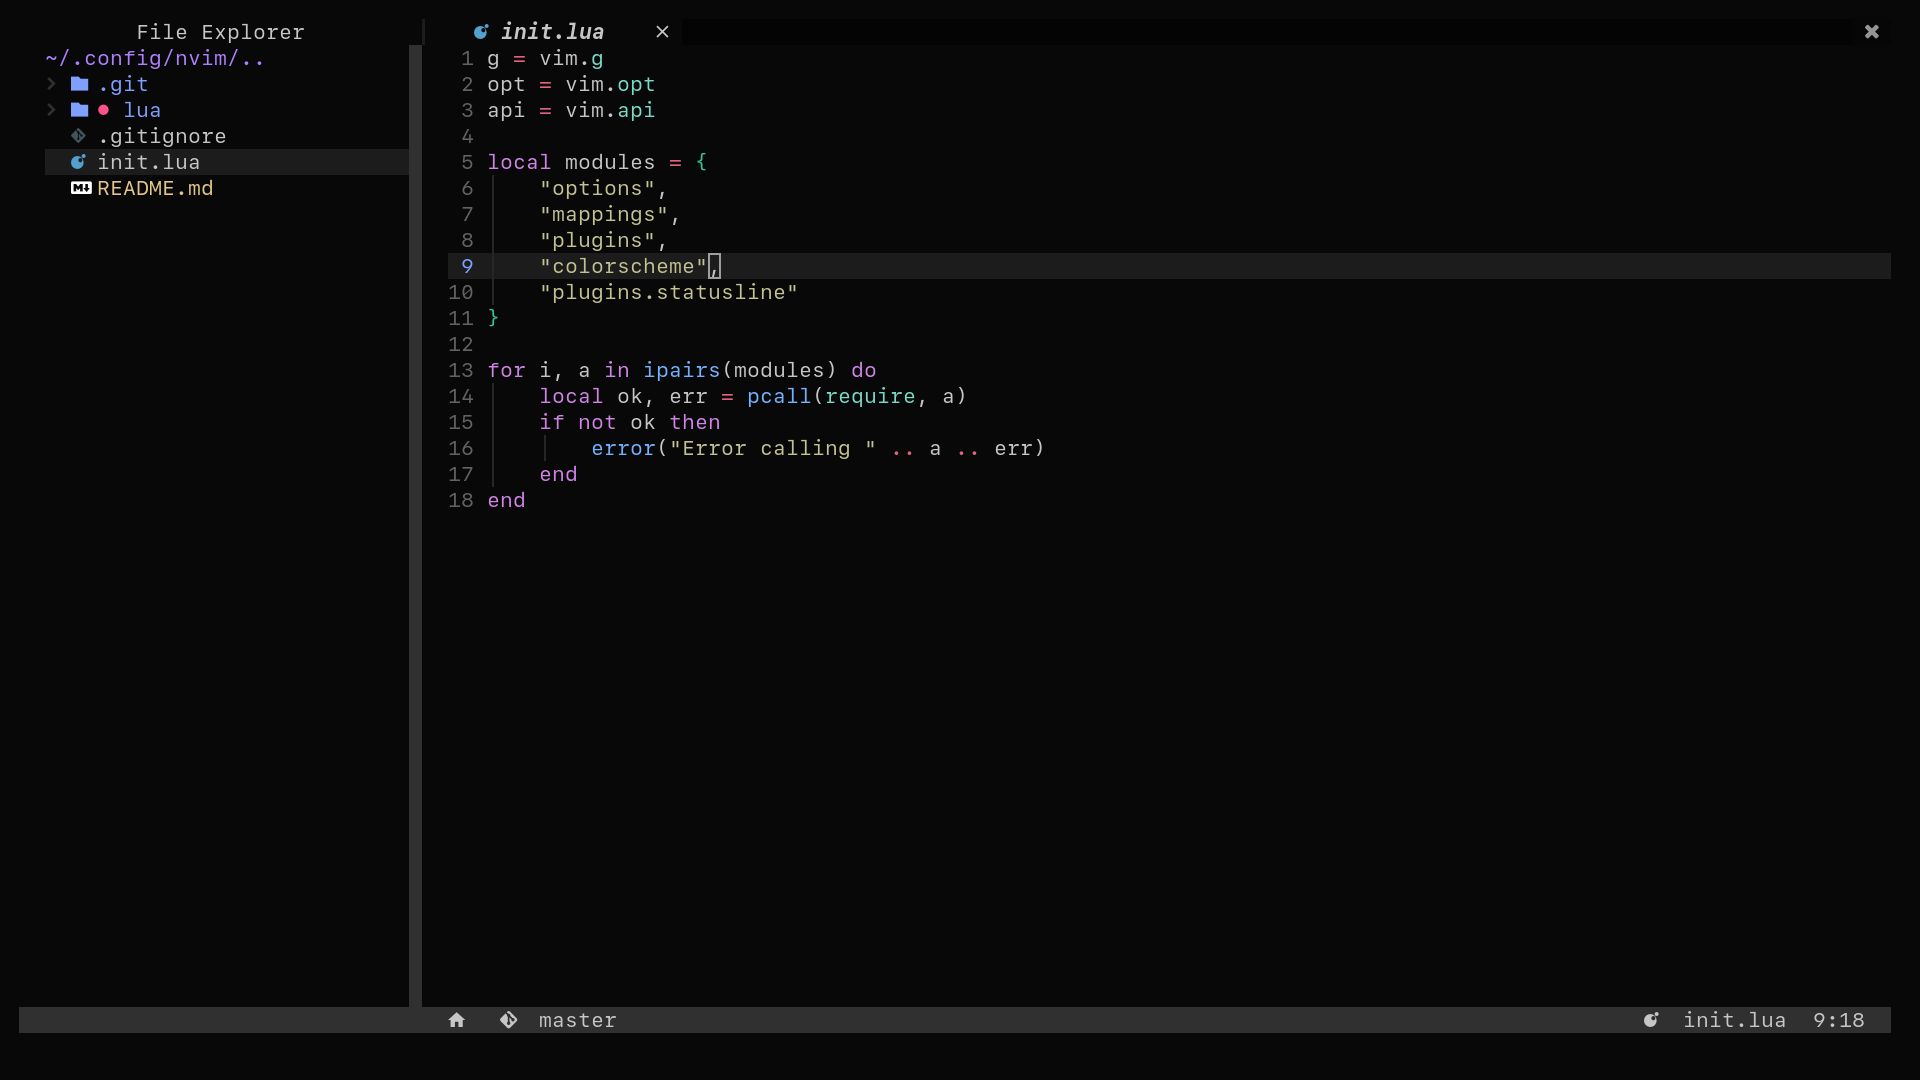The height and width of the screenshot is (1080, 1920).
Task: Expand the lua folder
Action: pyautogui.click(x=50, y=110)
